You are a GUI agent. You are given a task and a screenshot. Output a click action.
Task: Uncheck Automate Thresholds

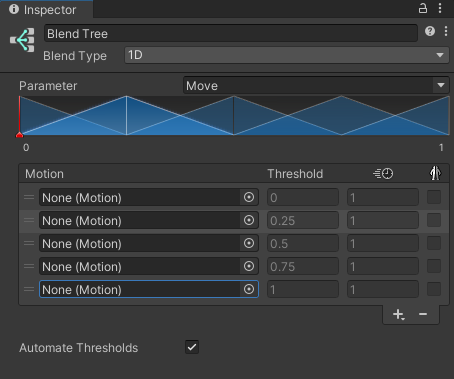click(192, 347)
